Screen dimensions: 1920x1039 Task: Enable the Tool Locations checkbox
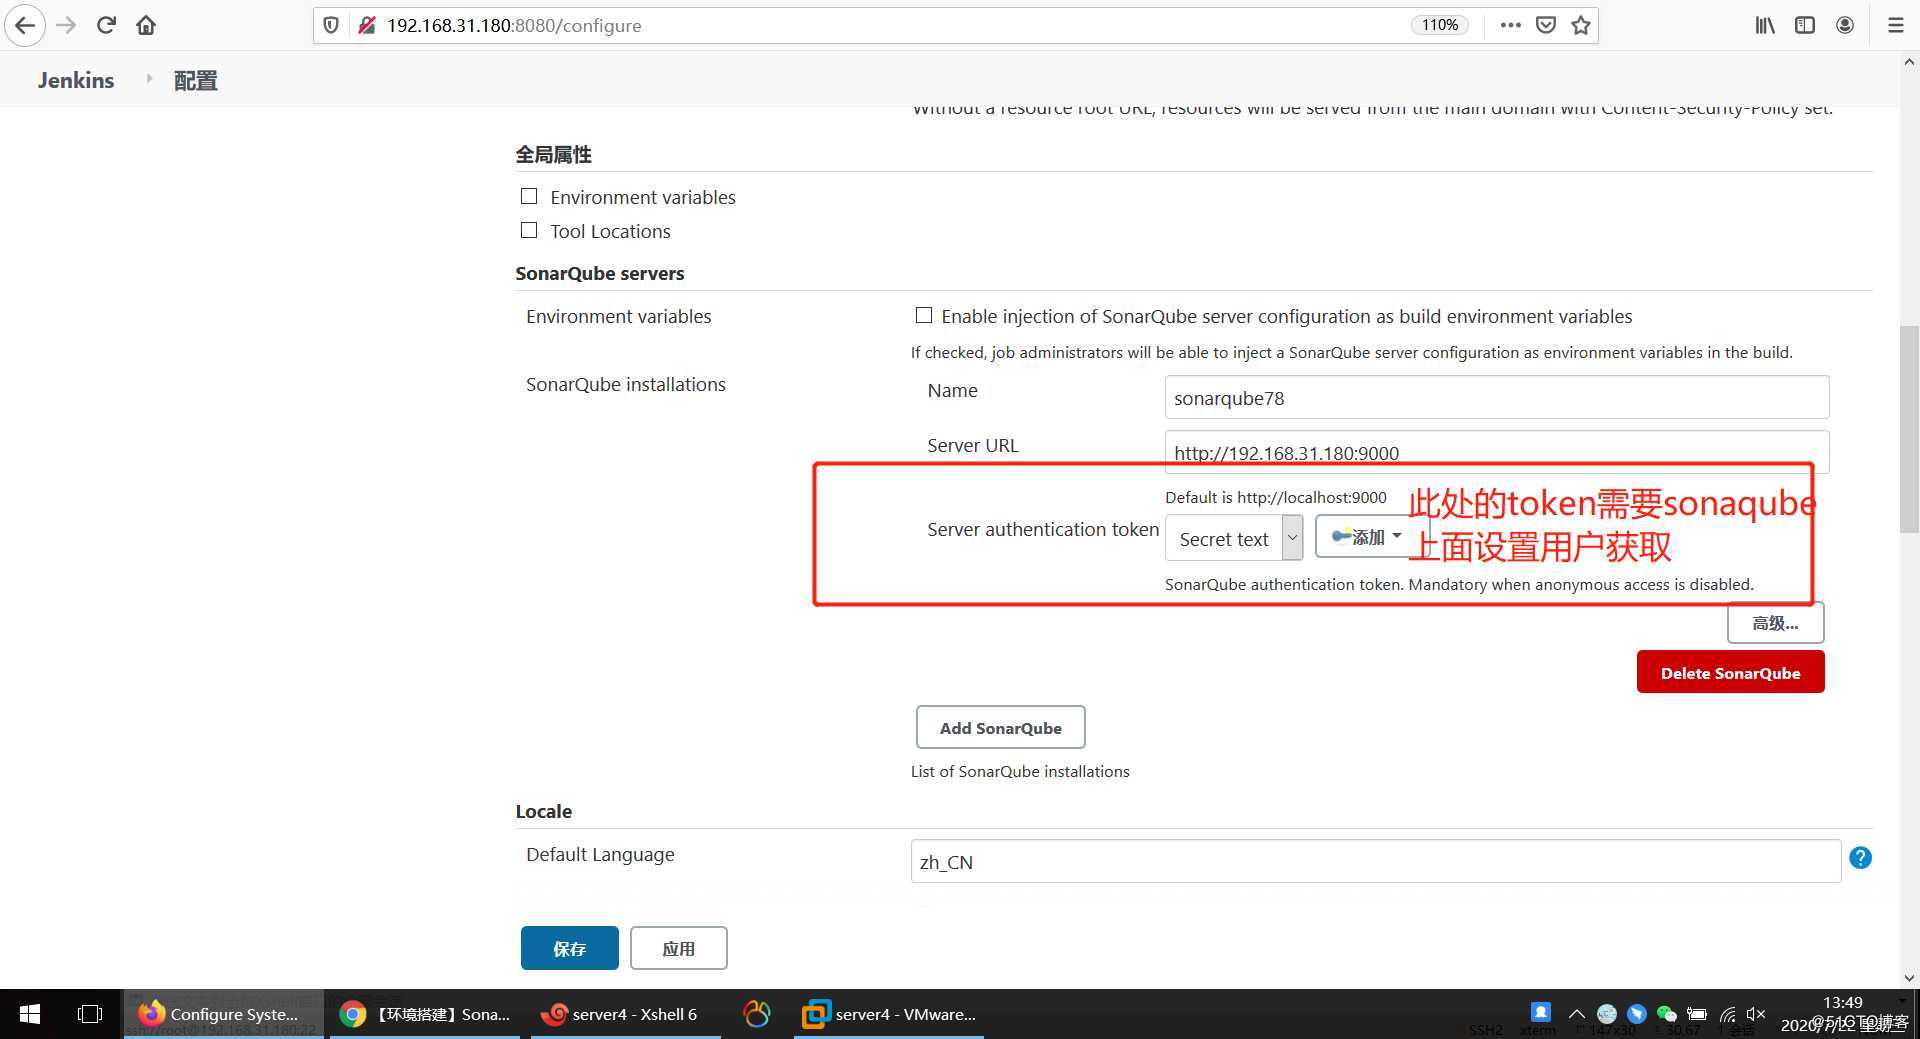529,230
